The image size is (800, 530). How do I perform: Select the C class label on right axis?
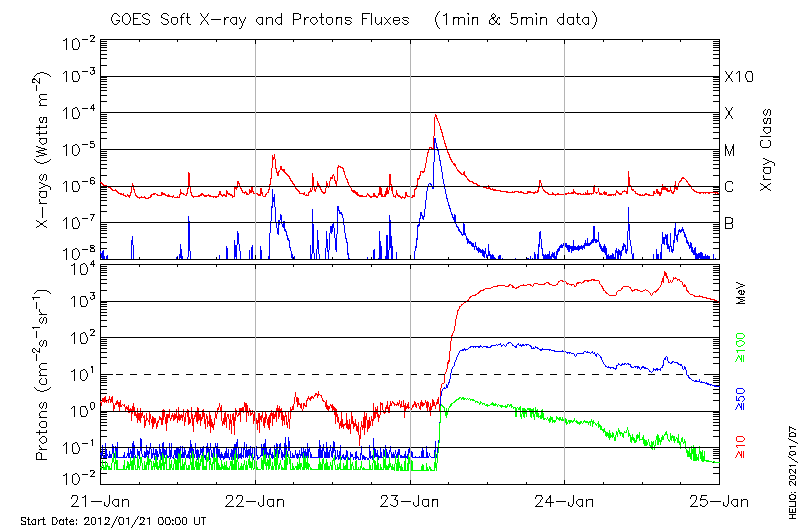729,187
